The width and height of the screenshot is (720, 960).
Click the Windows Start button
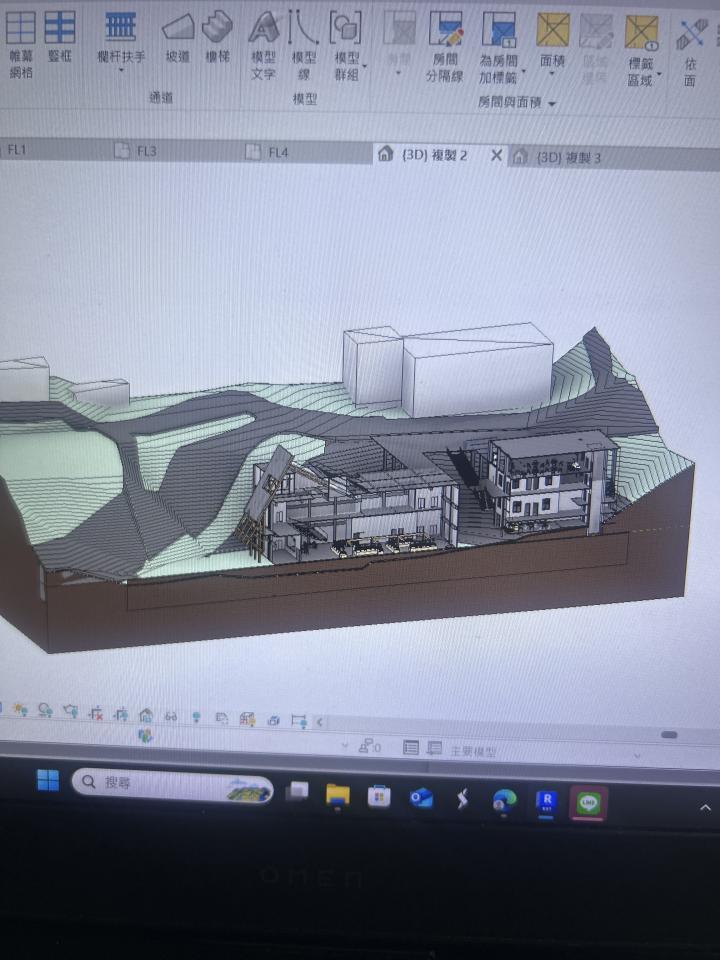[47, 780]
